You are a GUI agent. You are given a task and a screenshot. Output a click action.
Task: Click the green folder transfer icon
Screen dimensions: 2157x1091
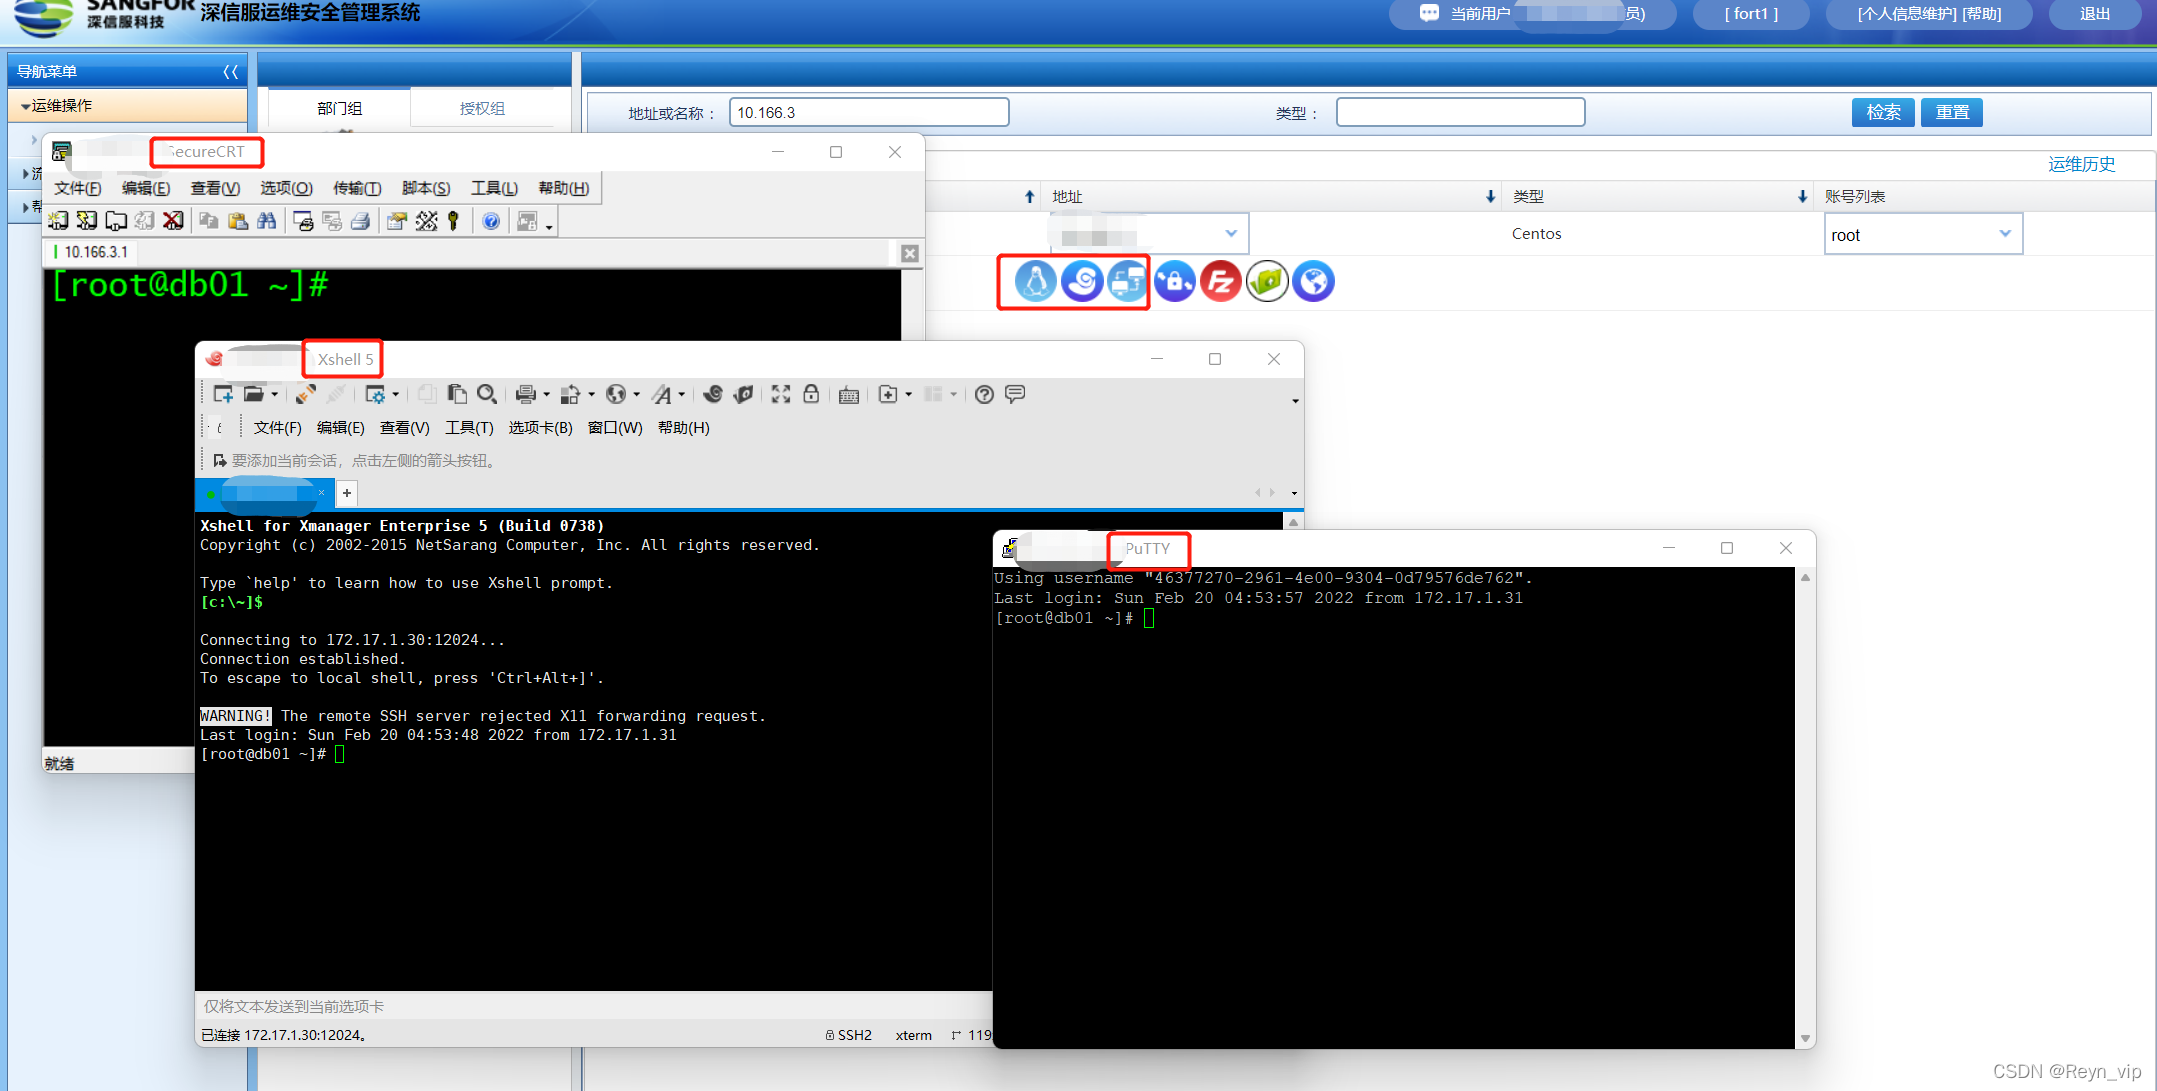tap(1267, 281)
